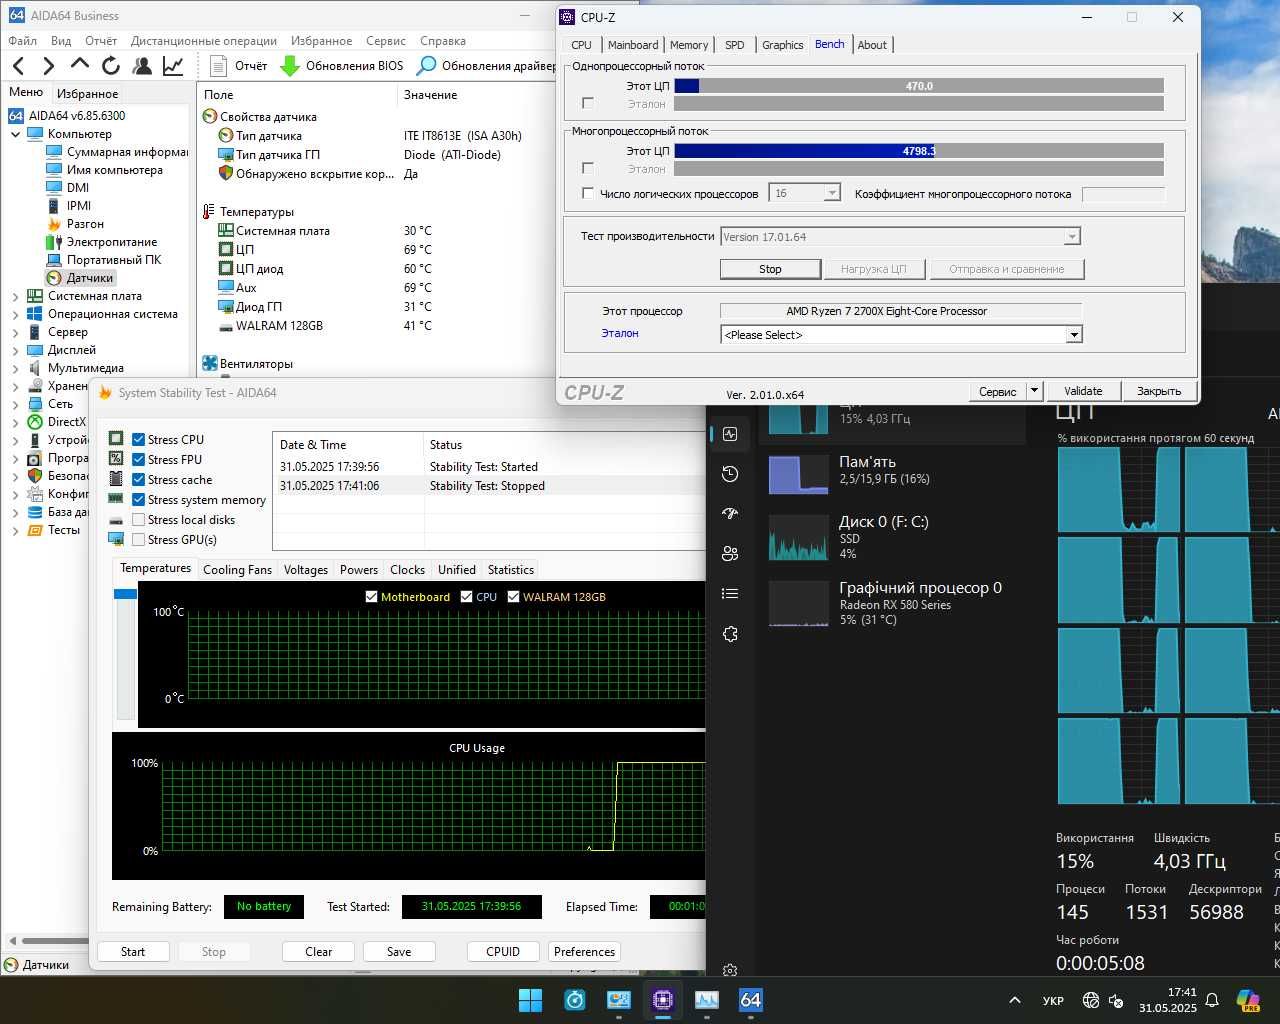The image size is (1280, 1024).
Task: Click Start in System Stability Test
Action: (x=133, y=952)
